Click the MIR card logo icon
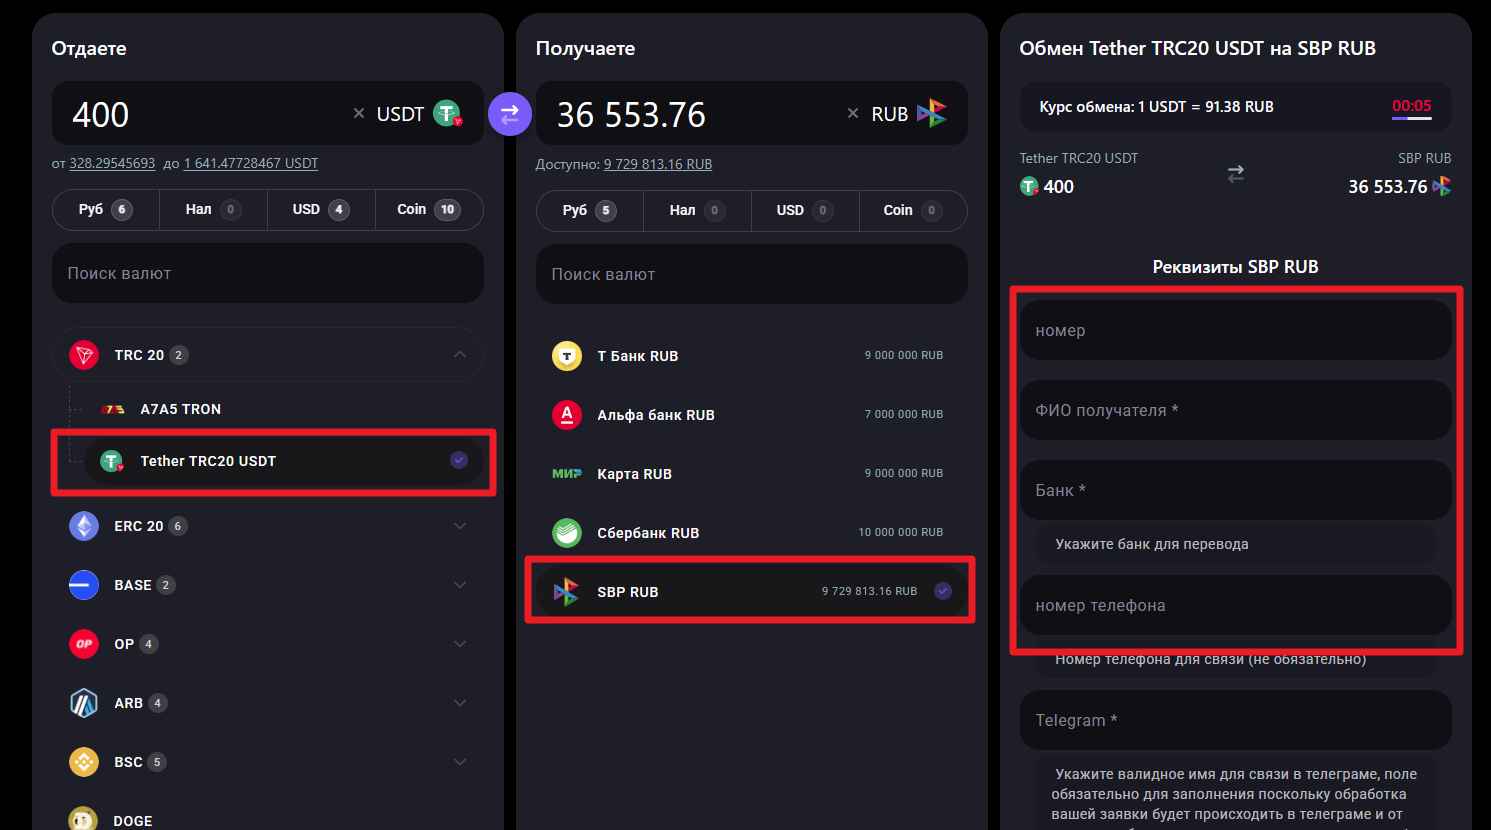Viewport: 1491px width, 830px height. tap(567, 474)
